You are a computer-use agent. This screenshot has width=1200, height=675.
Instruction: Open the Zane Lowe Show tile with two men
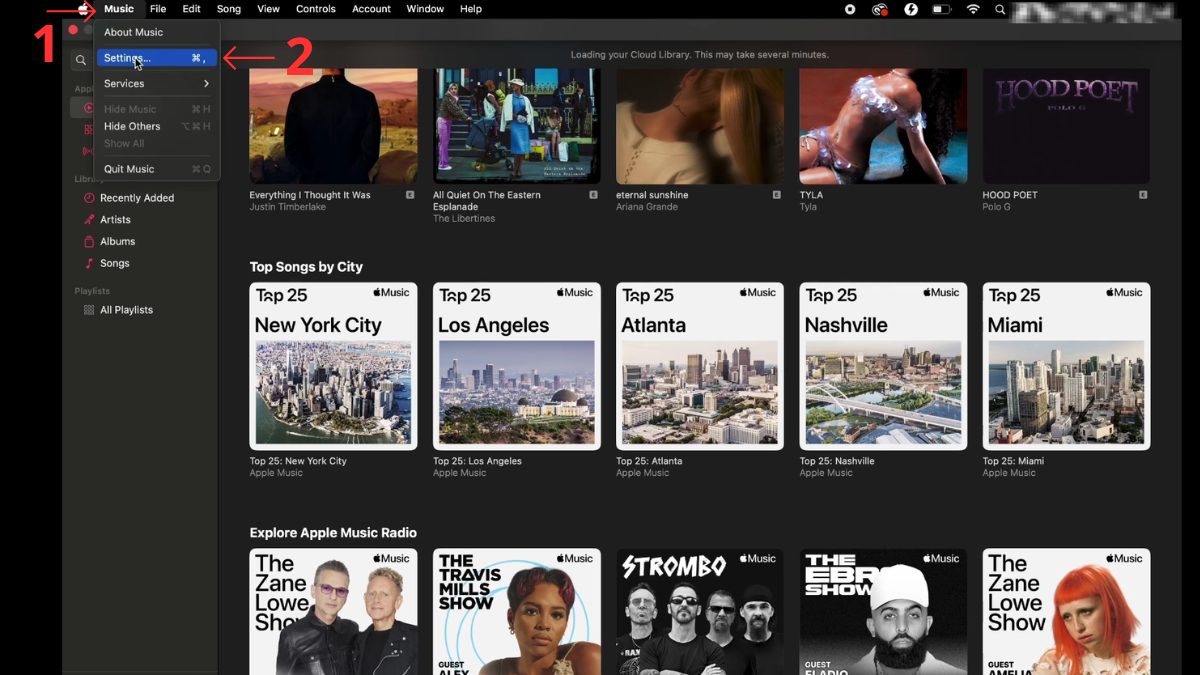pyautogui.click(x=333, y=611)
